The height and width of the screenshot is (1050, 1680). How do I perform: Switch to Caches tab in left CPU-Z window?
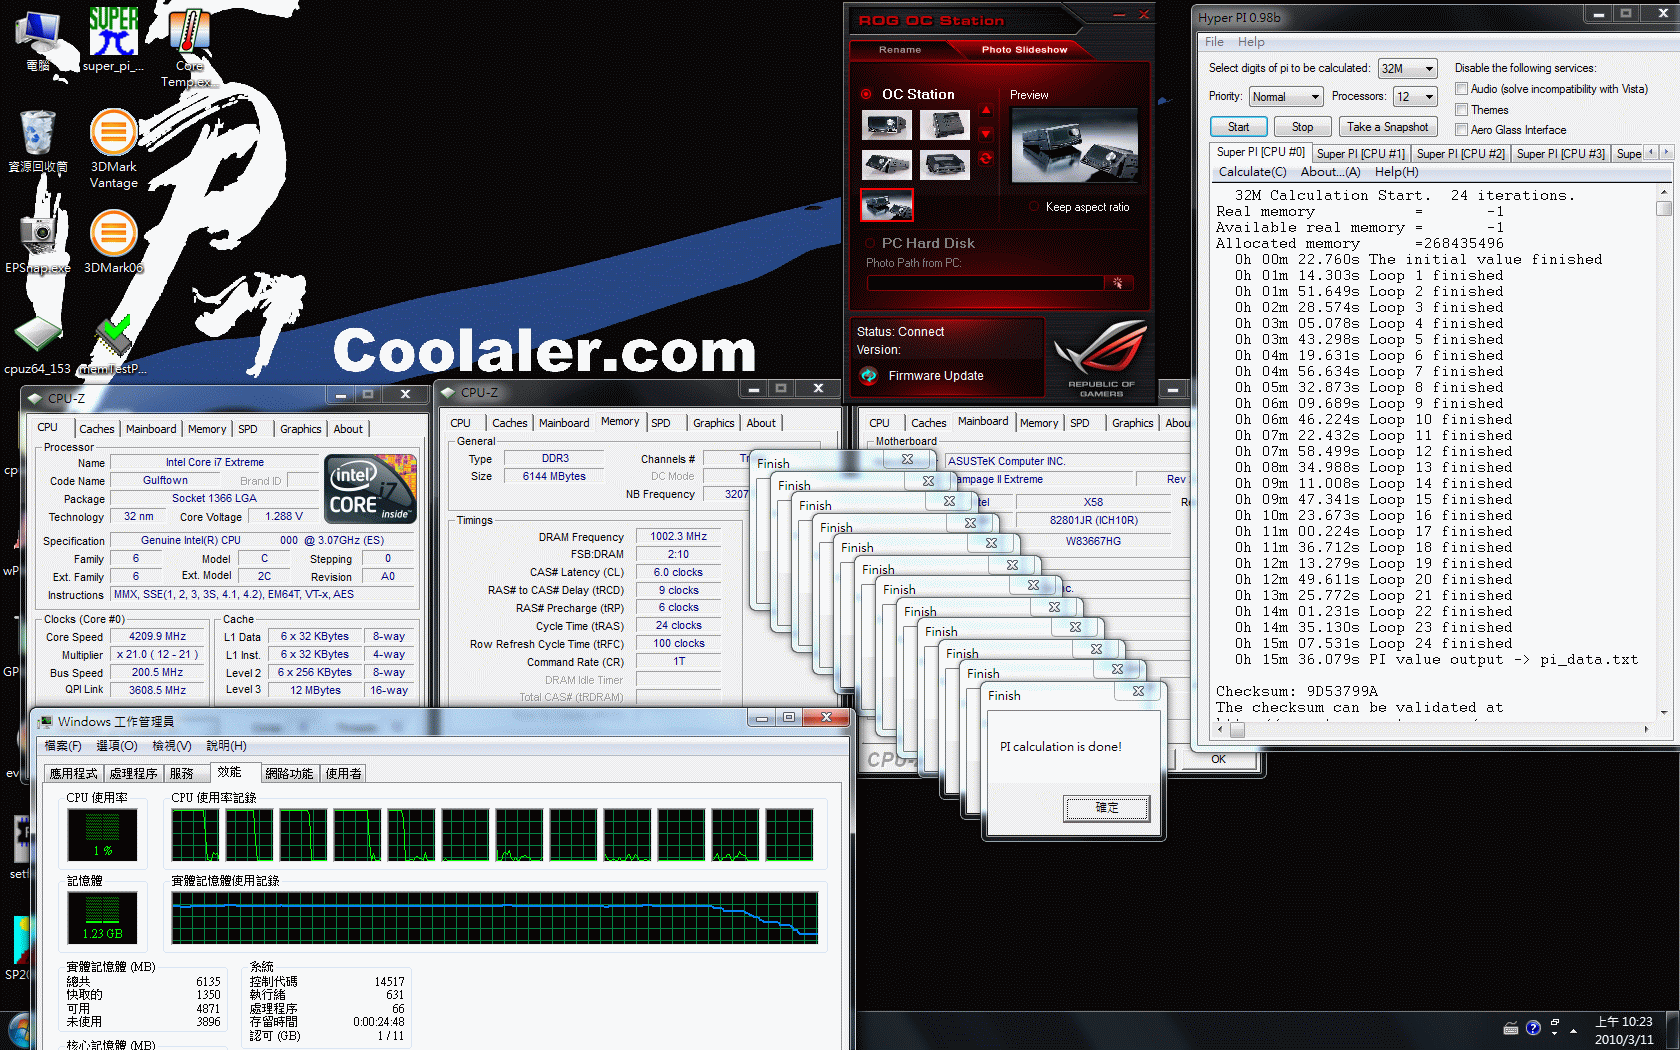[x=97, y=429]
